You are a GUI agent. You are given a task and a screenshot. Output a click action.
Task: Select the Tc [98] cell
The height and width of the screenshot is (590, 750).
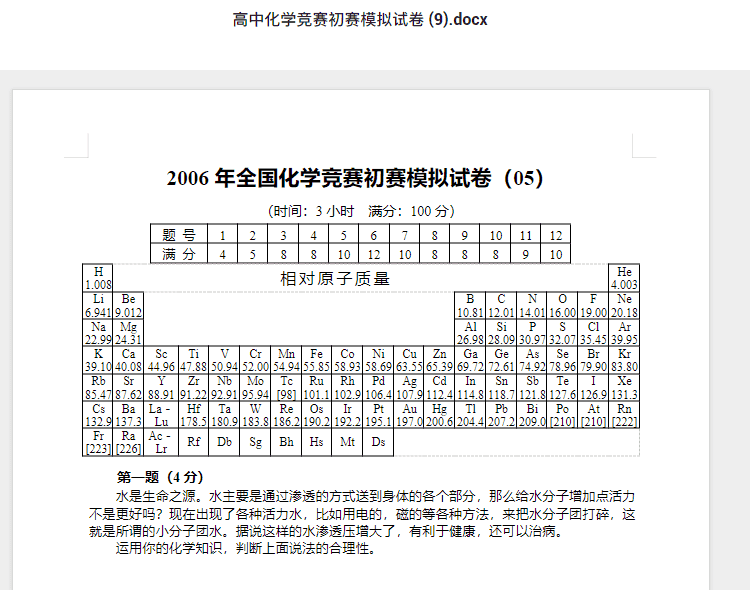[286, 388]
